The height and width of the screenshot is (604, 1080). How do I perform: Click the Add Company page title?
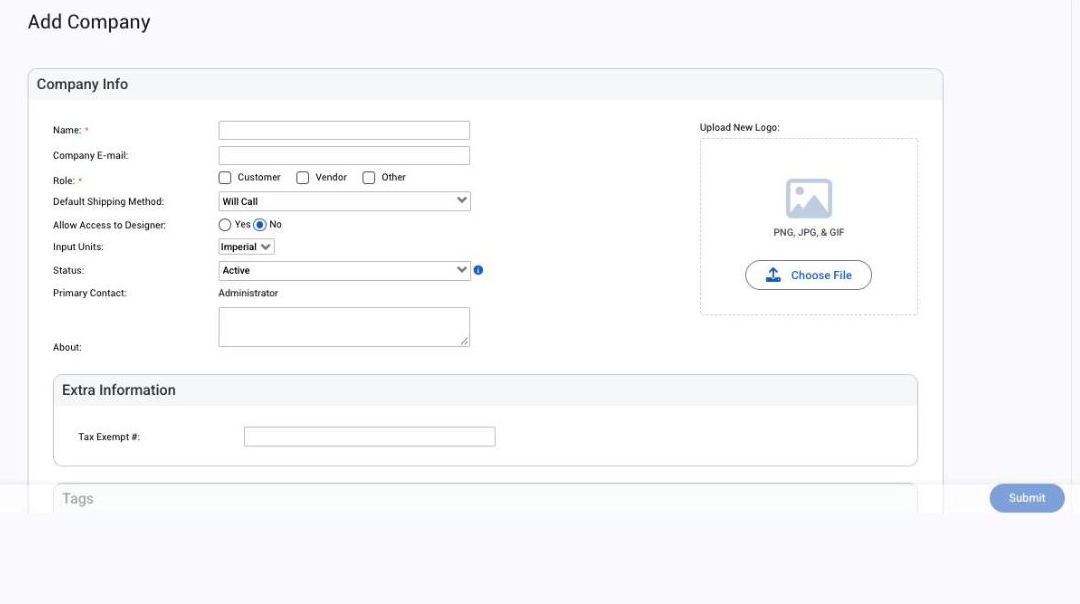coord(89,22)
